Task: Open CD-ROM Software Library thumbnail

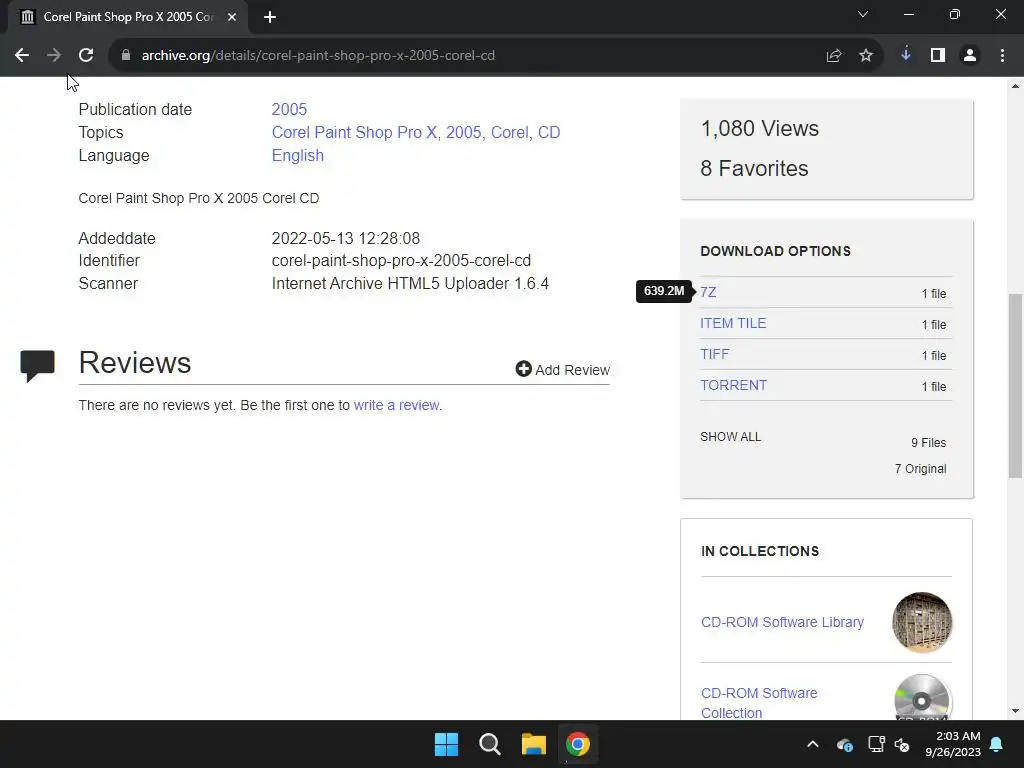Action: tap(921, 622)
